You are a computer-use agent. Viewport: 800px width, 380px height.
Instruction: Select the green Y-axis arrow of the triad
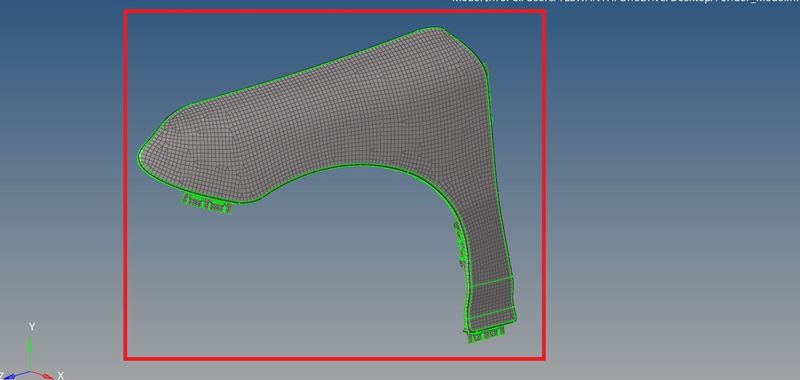(30, 352)
